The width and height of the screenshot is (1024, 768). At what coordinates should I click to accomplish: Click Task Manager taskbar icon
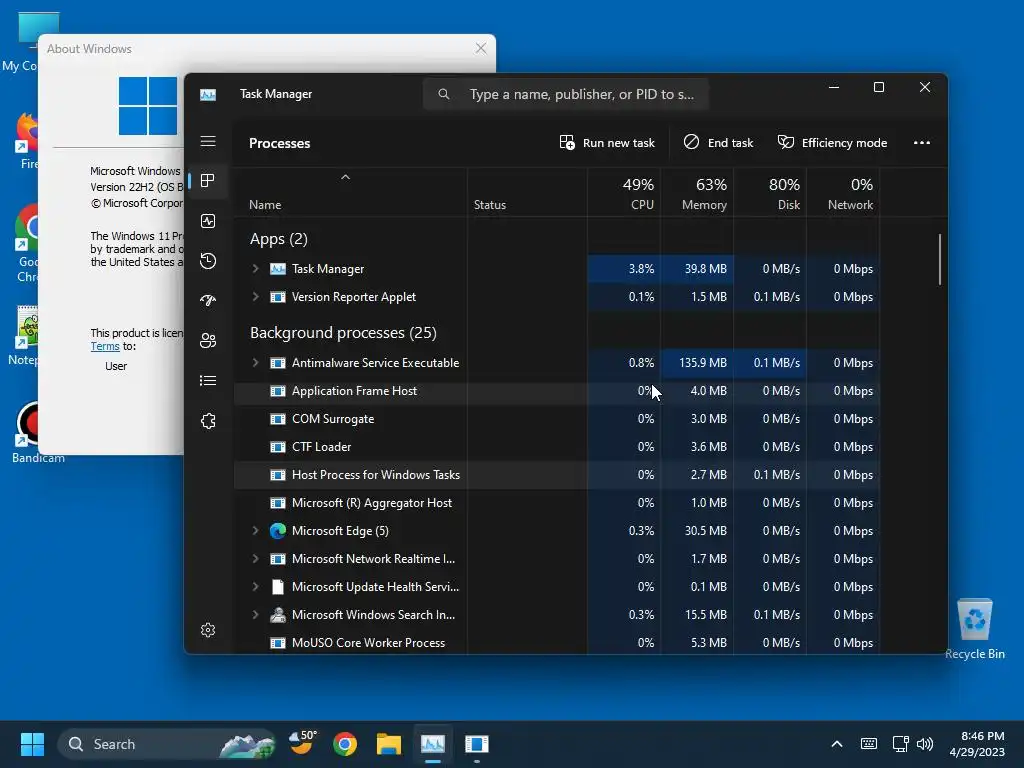[432, 744]
